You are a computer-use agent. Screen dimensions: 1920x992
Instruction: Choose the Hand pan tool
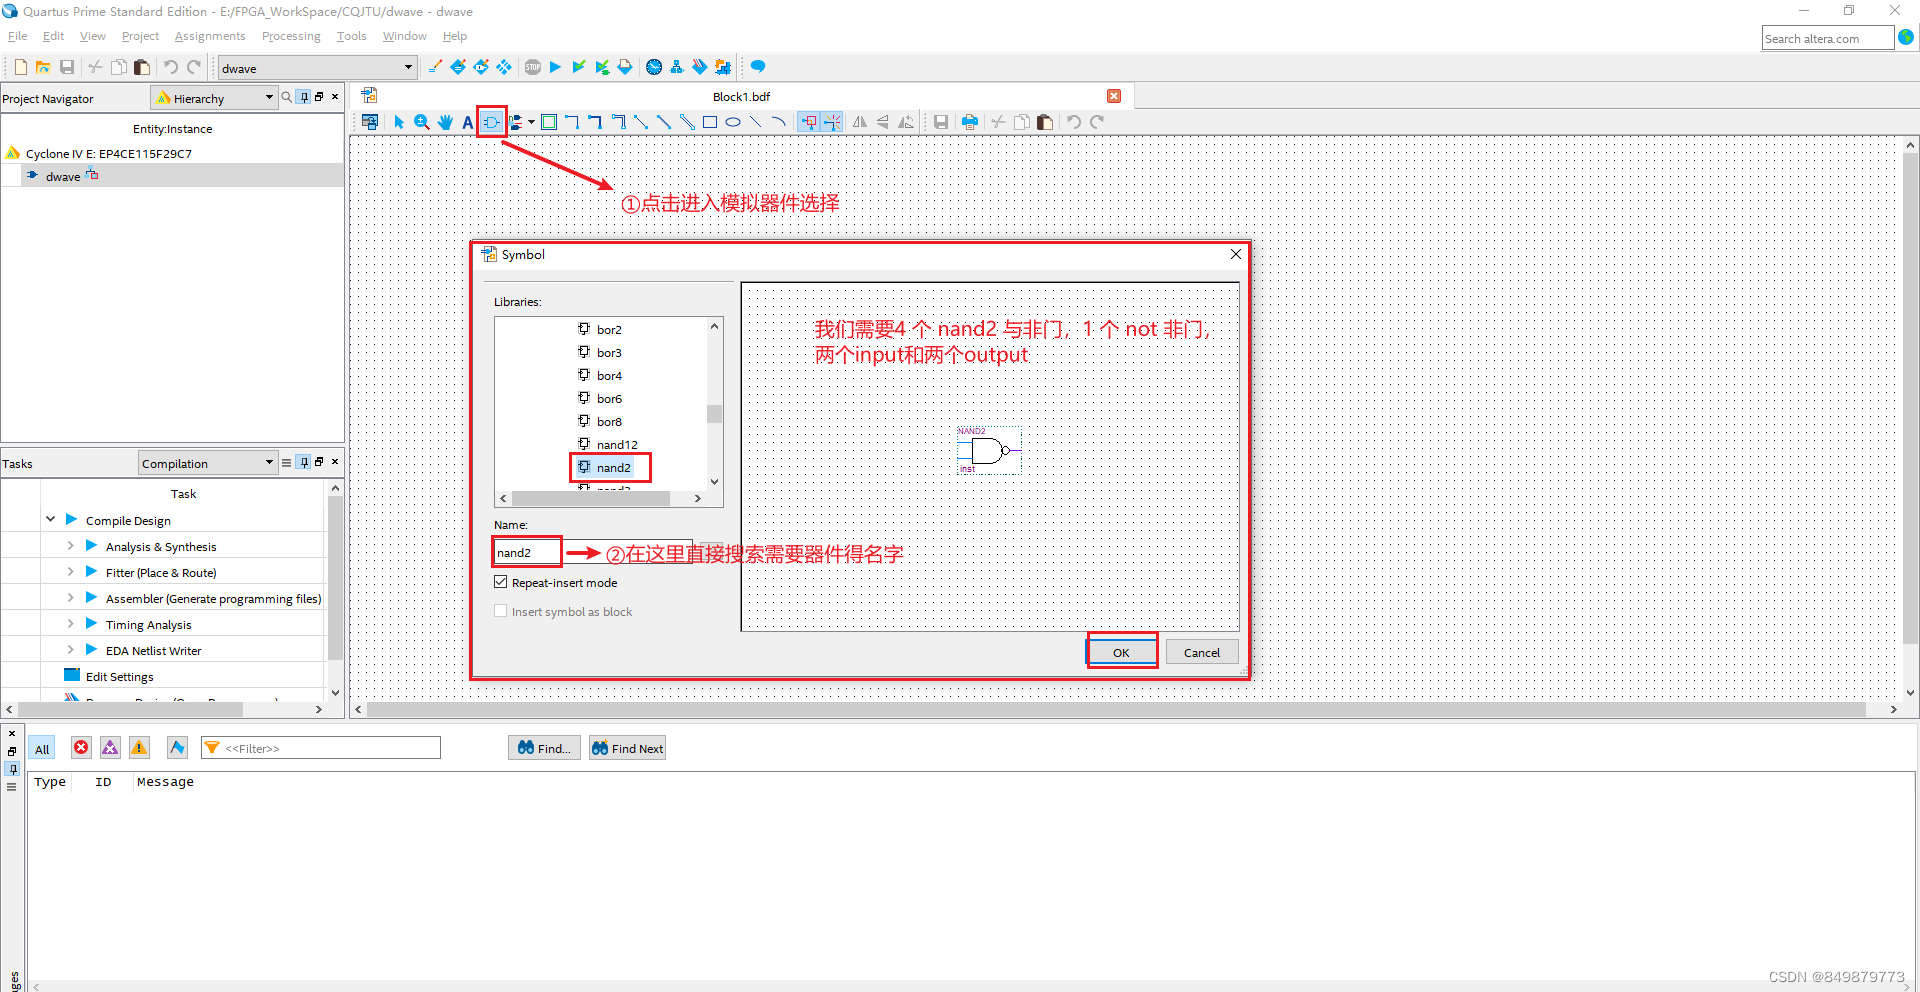pyautogui.click(x=445, y=122)
